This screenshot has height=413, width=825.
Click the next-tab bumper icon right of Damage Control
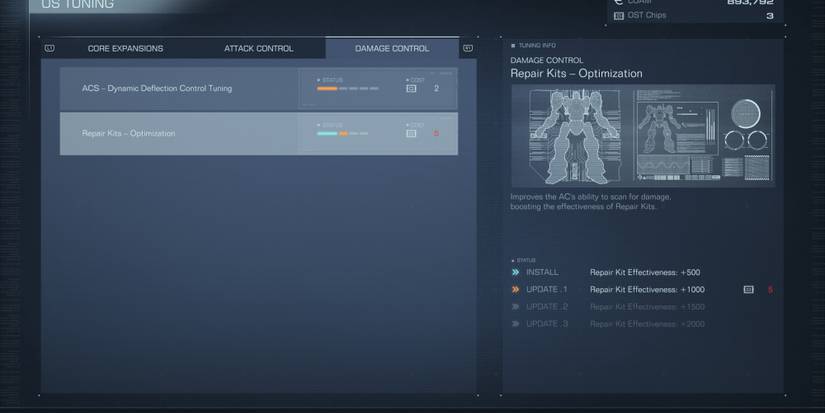pos(468,48)
